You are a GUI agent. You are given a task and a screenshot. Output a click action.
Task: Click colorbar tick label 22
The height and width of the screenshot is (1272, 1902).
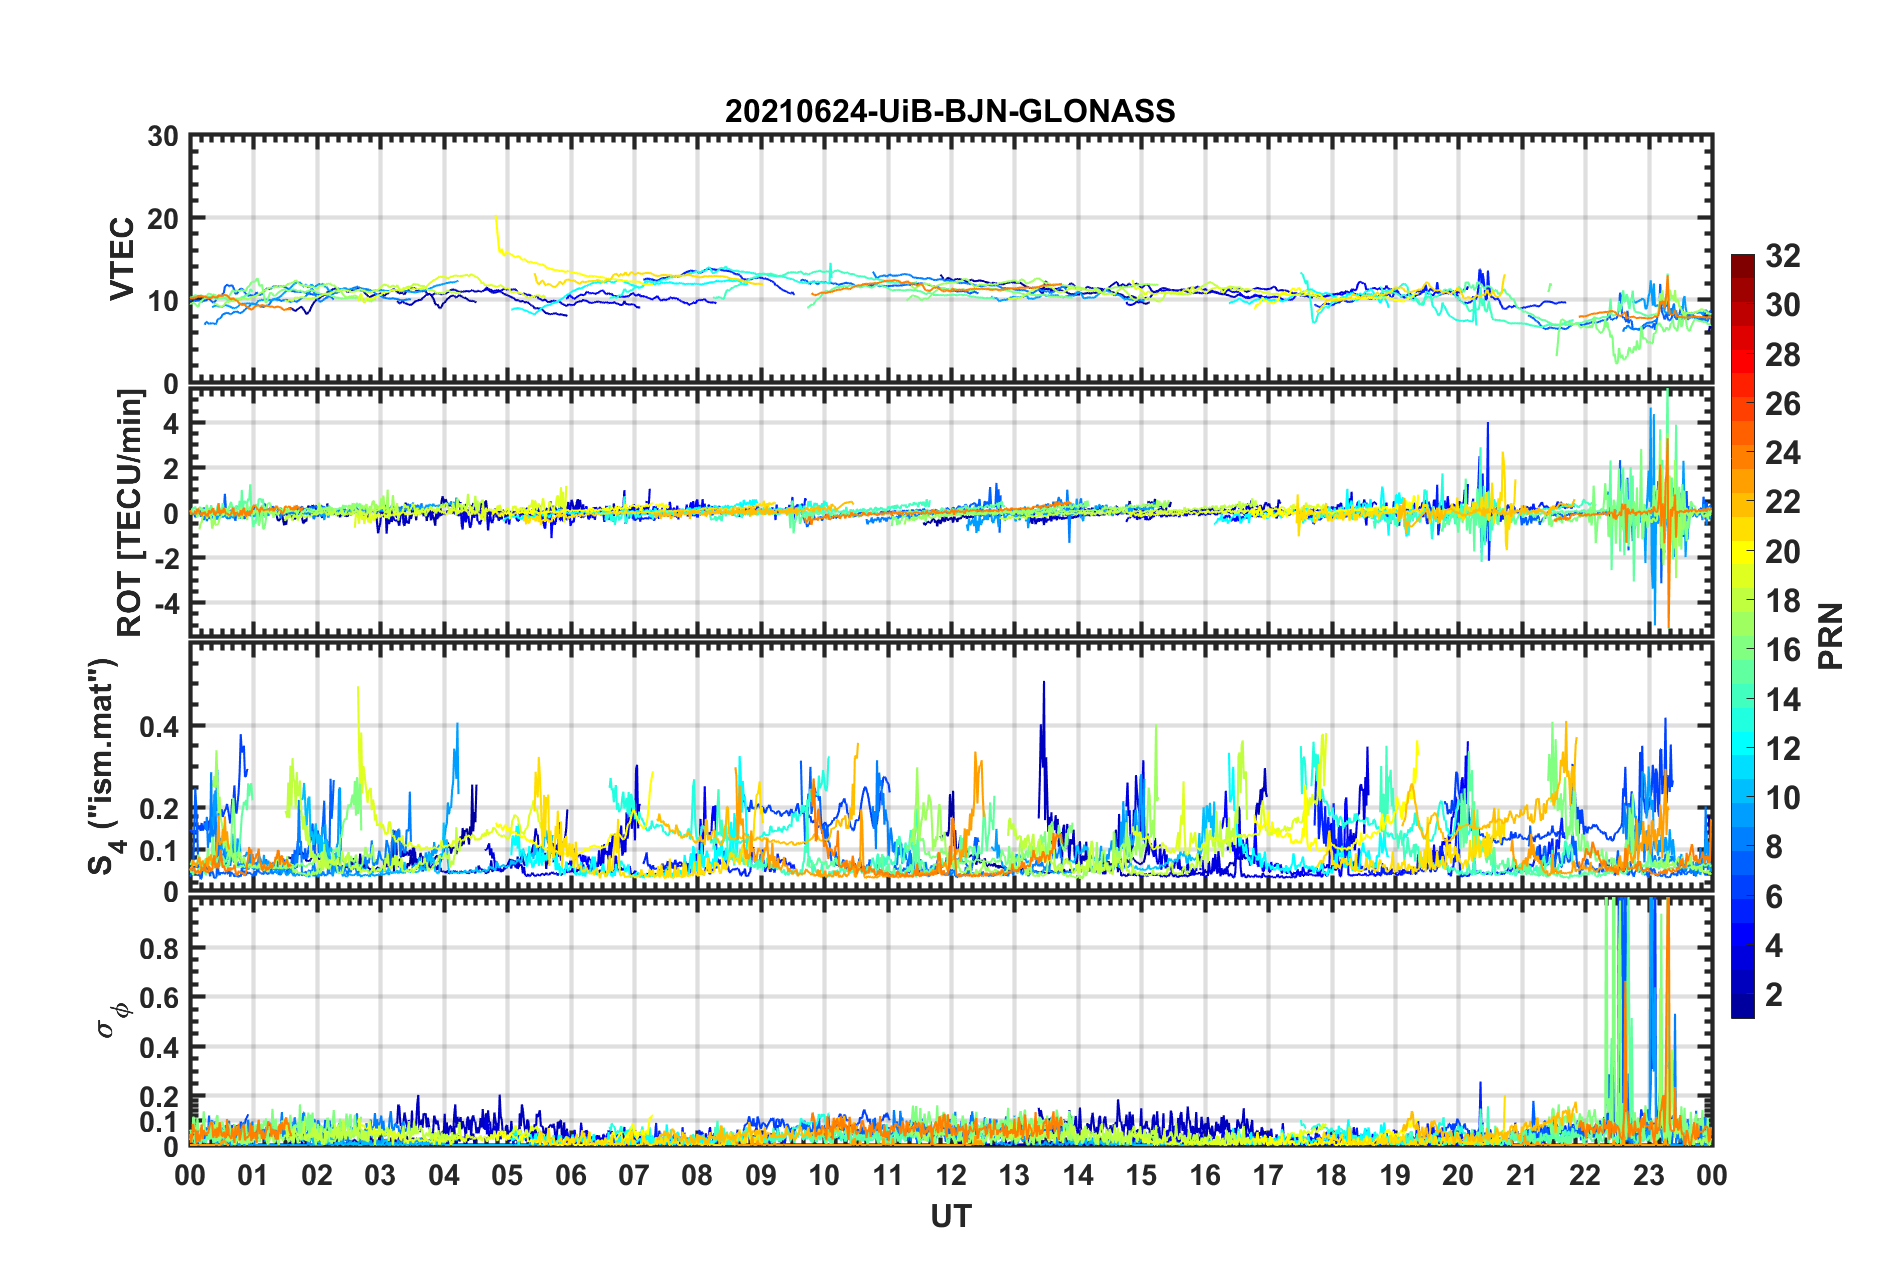click(1782, 502)
